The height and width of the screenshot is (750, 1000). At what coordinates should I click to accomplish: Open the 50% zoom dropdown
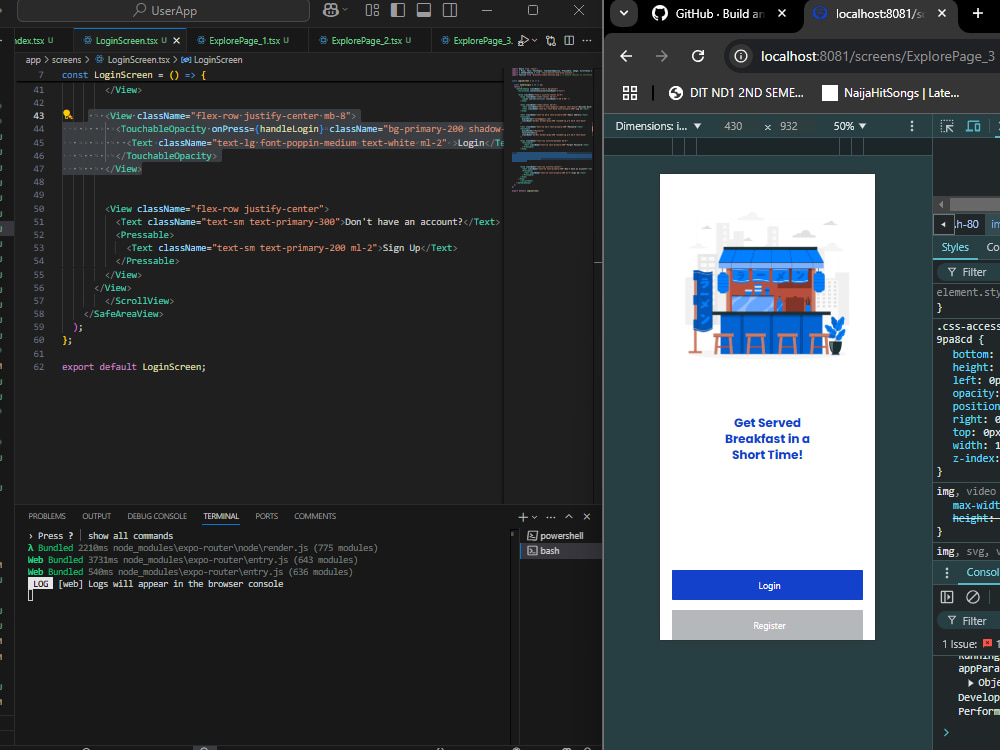(849, 126)
